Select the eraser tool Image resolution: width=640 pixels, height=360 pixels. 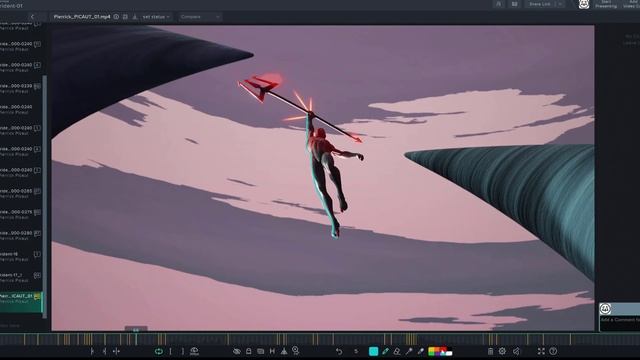[397, 351]
